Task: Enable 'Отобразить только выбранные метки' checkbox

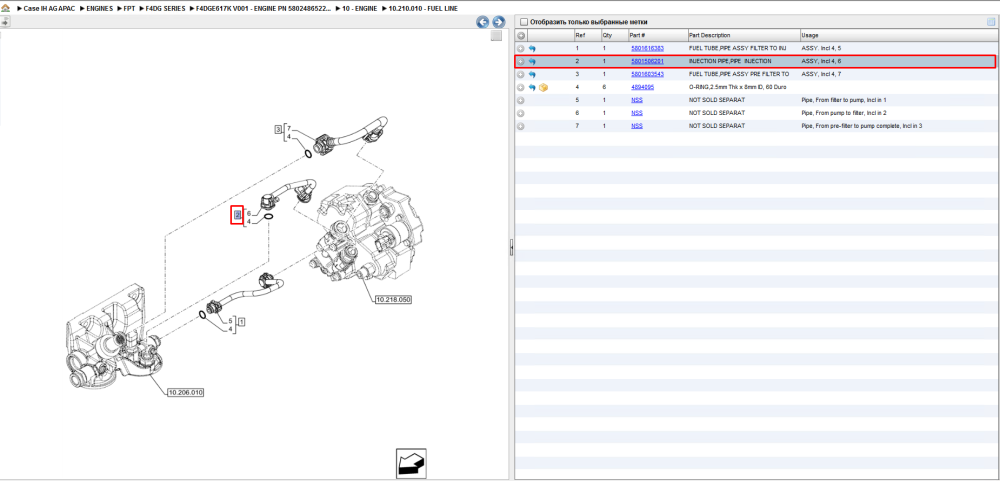Action: point(524,22)
